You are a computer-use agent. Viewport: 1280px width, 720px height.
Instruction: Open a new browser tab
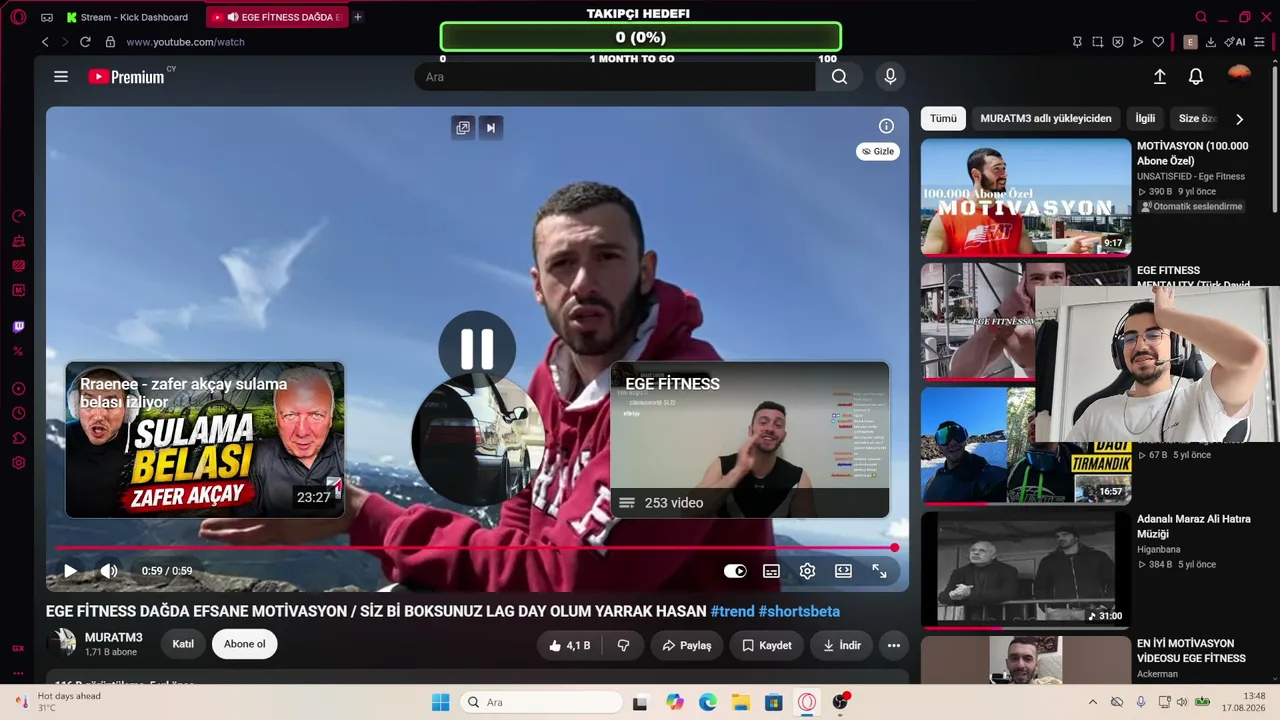(358, 17)
